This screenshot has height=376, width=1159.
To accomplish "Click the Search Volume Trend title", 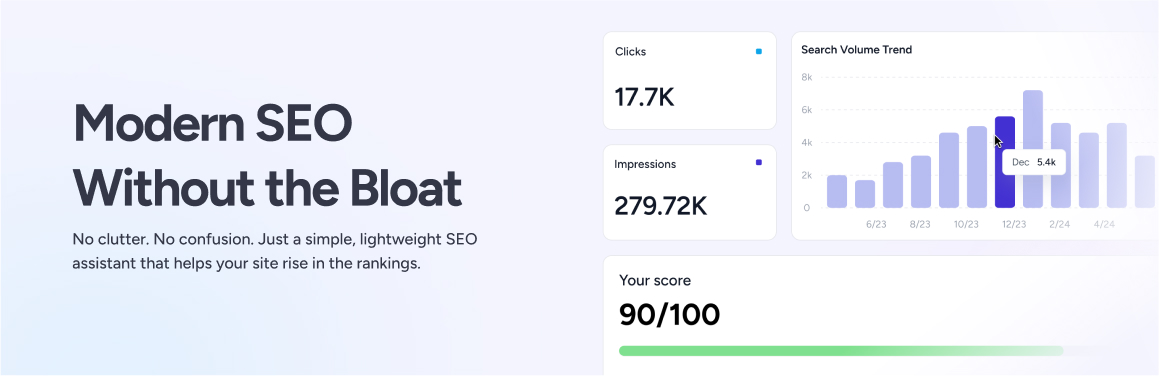I will tap(857, 49).
